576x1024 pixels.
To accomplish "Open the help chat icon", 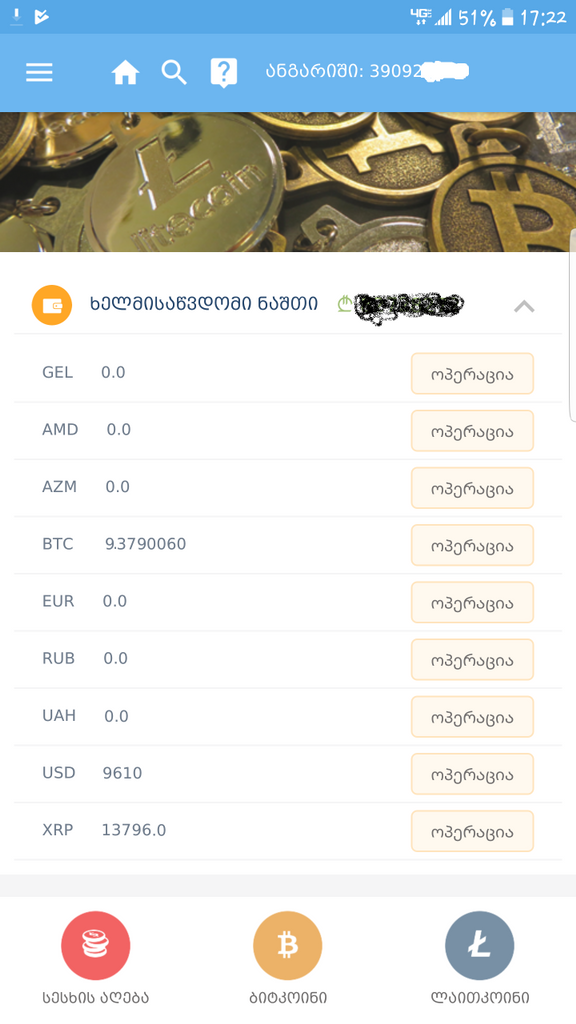I will pos(223,71).
